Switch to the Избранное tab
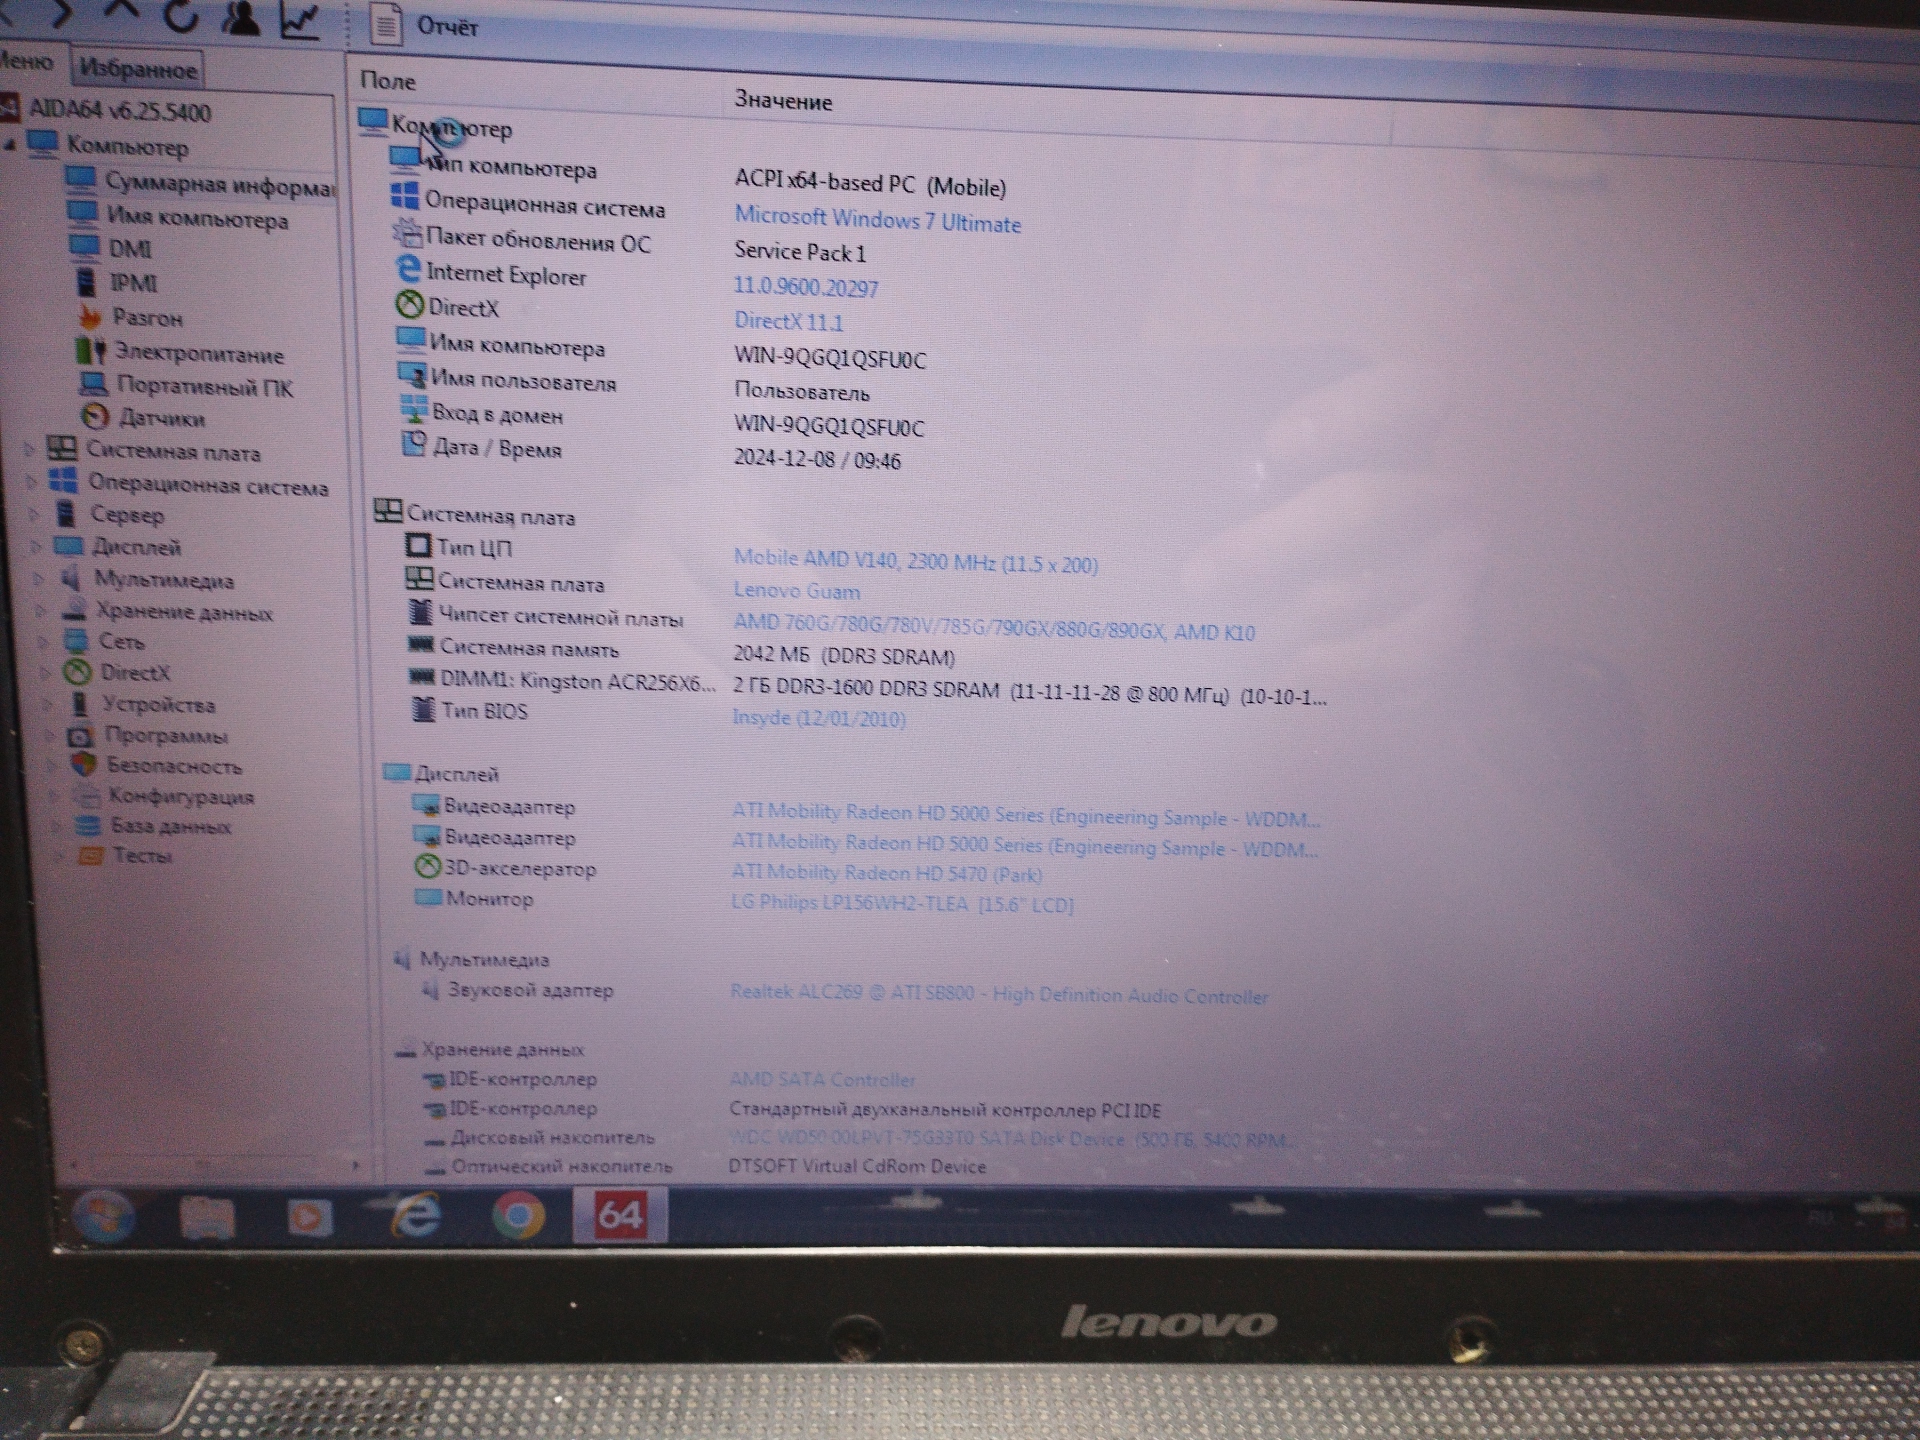 (x=138, y=68)
